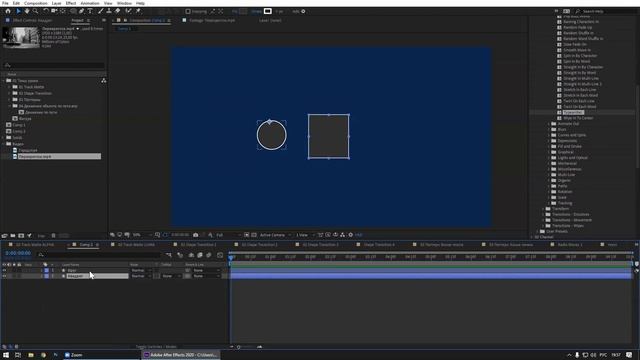Toggle the shy layers switch in timeline

coord(191,255)
